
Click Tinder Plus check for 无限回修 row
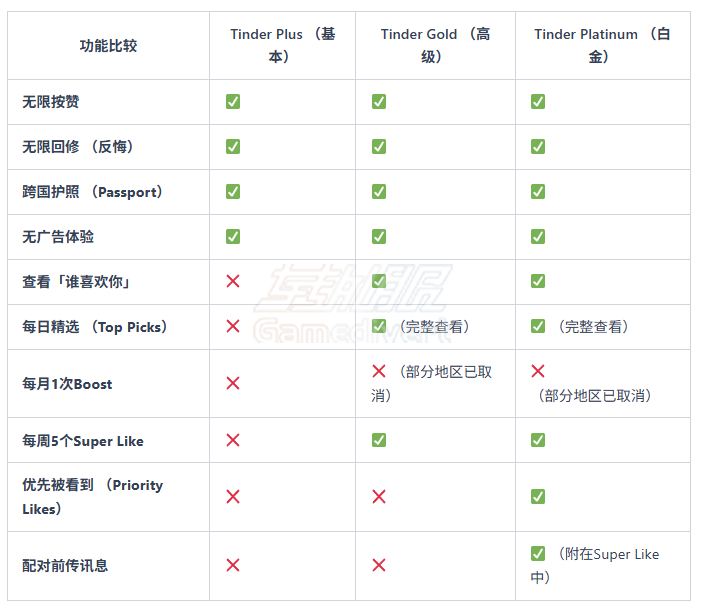pos(233,147)
